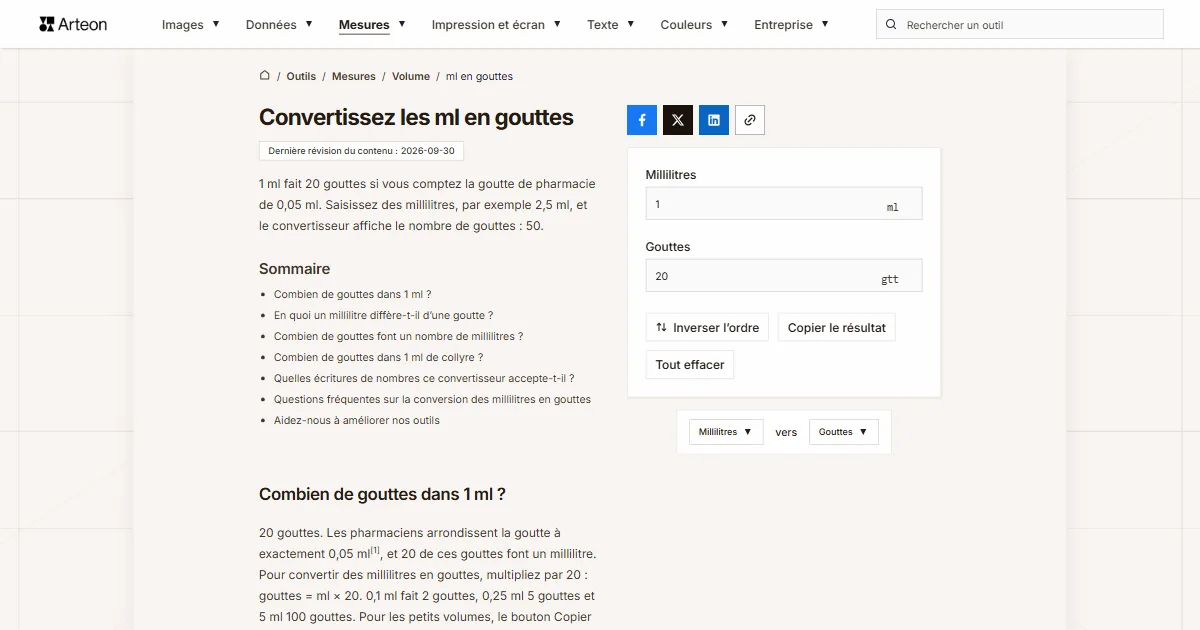
Task: Click Copier le résultat button
Action: point(837,327)
